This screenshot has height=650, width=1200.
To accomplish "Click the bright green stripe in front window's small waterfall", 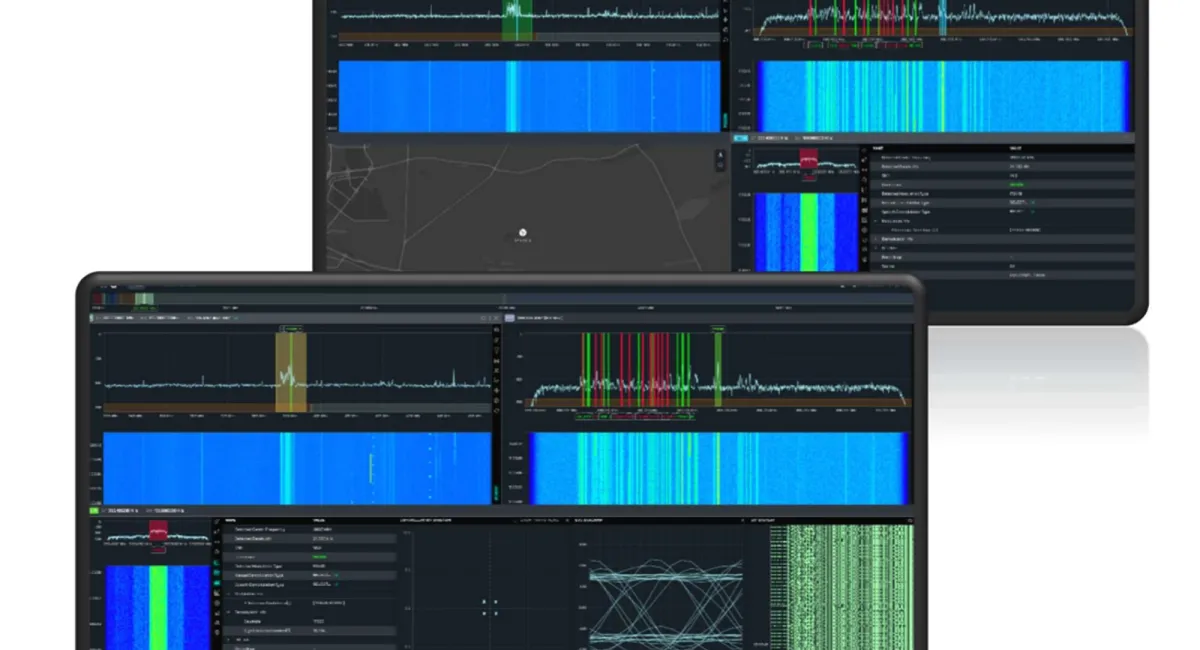I will click(x=160, y=607).
